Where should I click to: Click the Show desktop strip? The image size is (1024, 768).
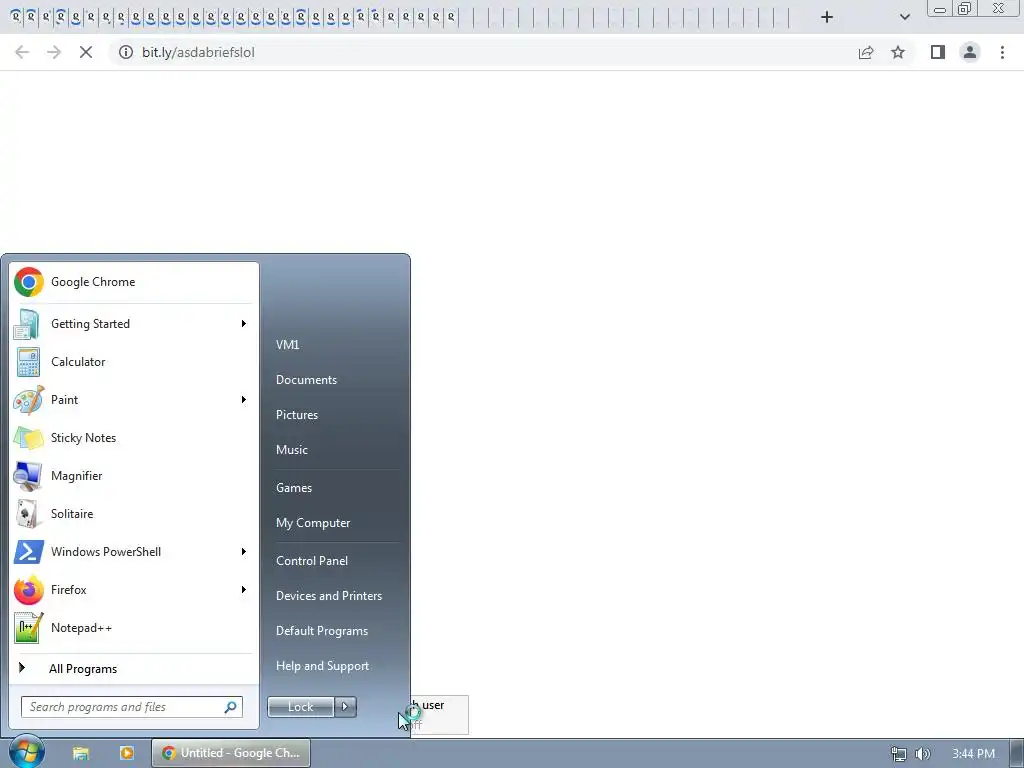tap(1017, 754)
